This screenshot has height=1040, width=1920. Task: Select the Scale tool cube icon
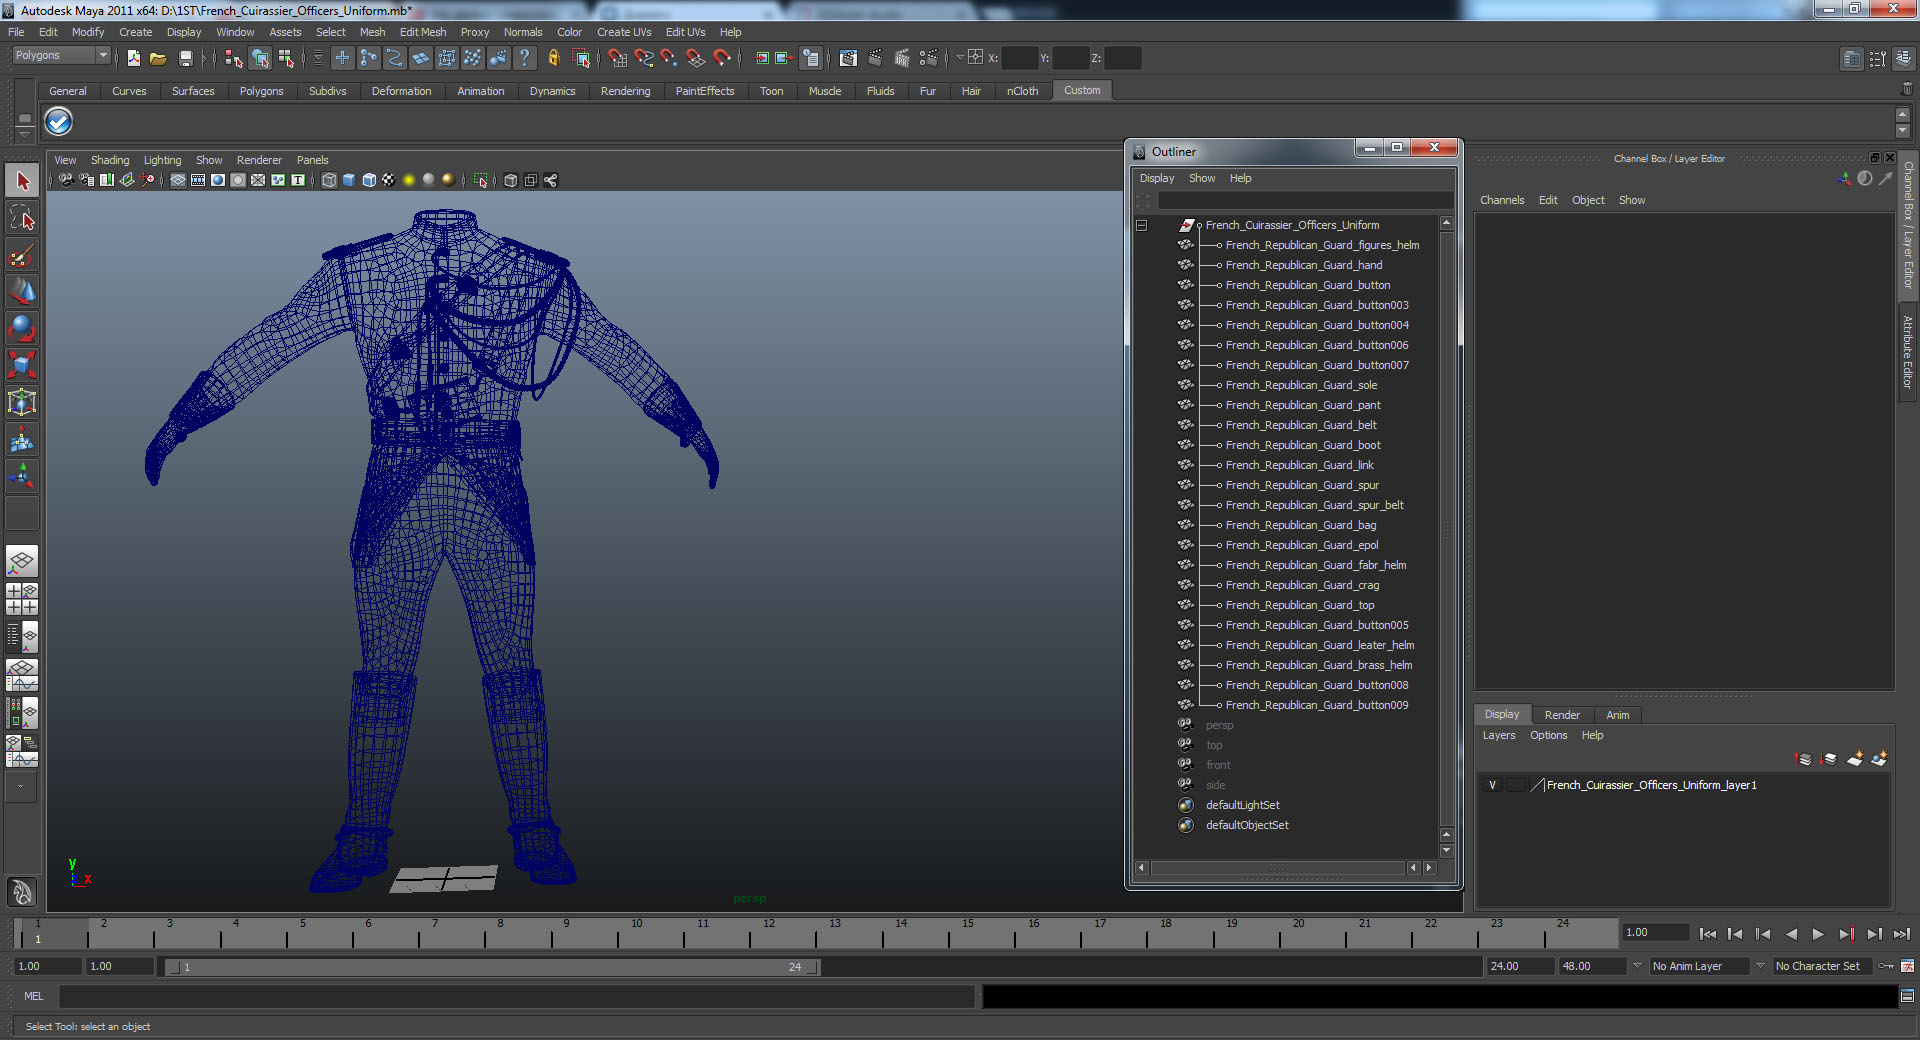click(x=22, y=365)
